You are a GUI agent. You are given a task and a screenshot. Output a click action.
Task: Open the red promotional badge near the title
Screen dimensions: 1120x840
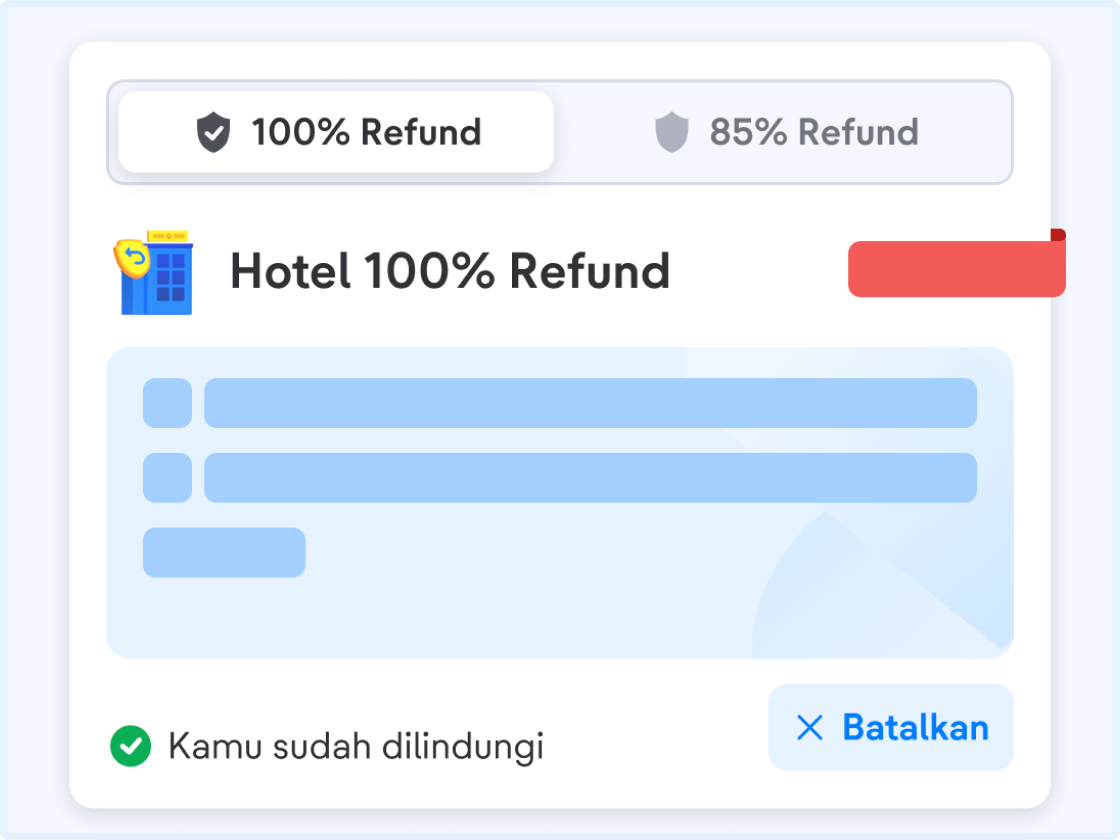(956, 266)
